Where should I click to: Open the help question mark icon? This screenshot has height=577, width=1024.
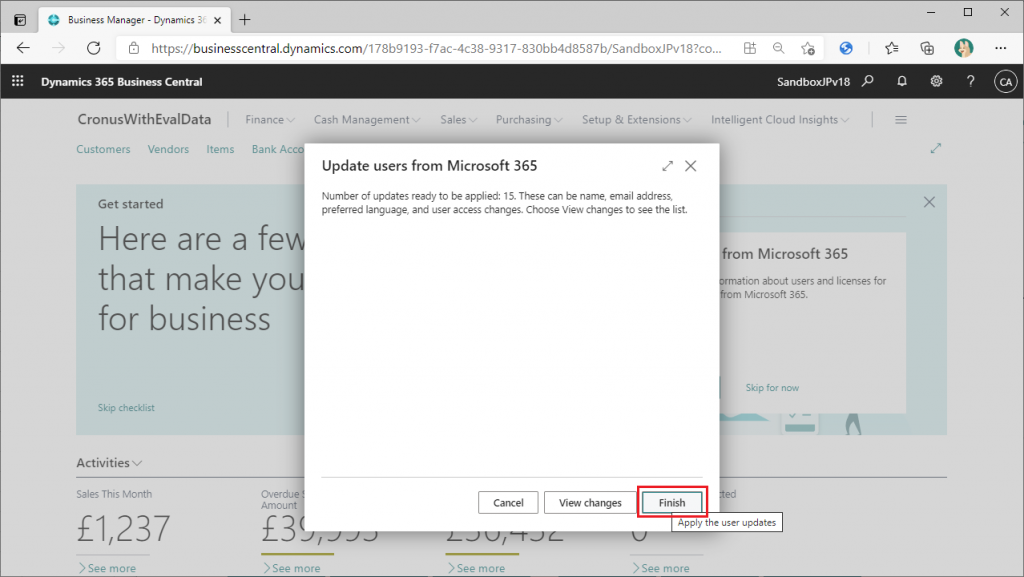pyautogui.click(x=970, y=81)
